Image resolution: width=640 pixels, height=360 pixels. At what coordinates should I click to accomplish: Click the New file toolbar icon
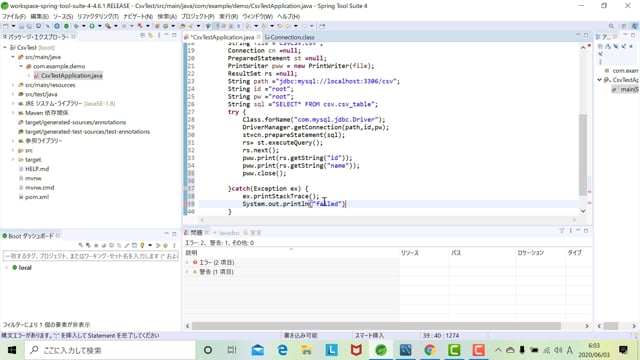coord(5,26)
